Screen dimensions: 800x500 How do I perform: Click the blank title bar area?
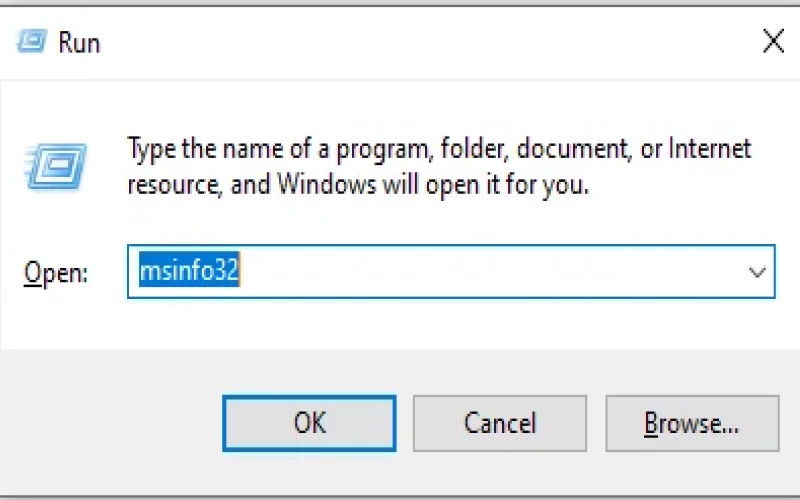click(400, 42)
